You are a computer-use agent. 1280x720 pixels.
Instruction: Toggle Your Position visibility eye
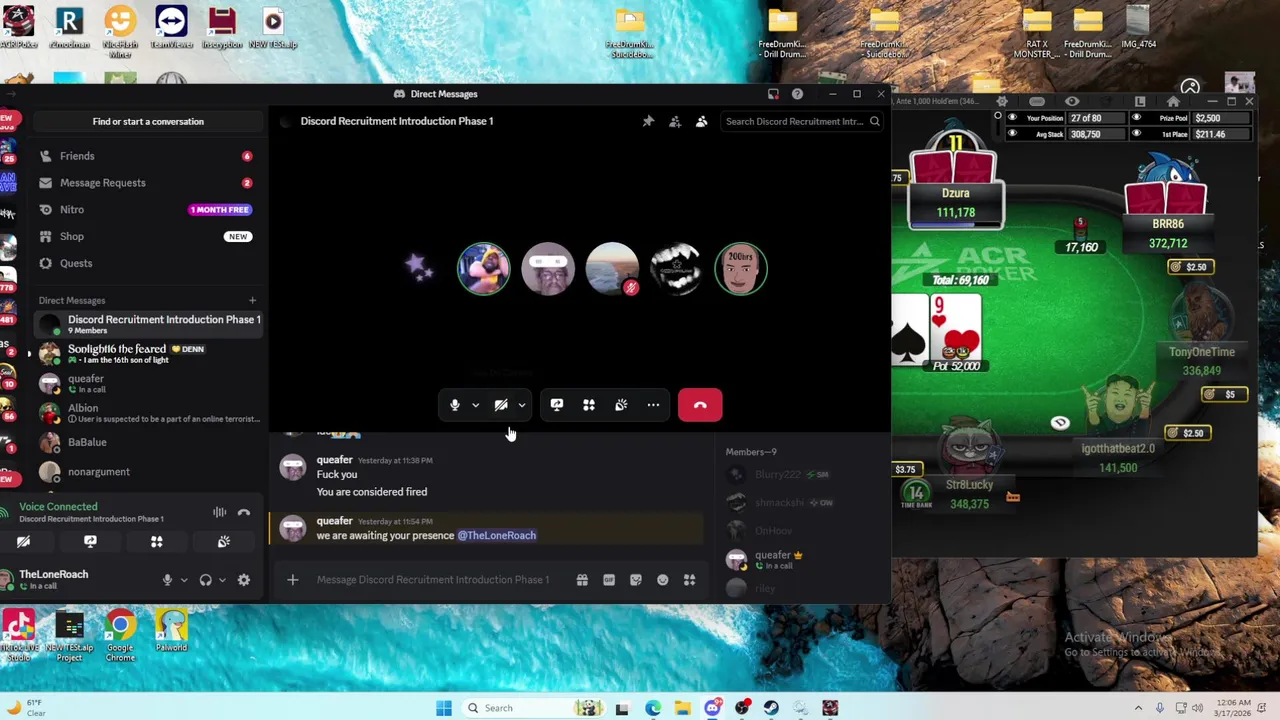[x=1012, y=118]
